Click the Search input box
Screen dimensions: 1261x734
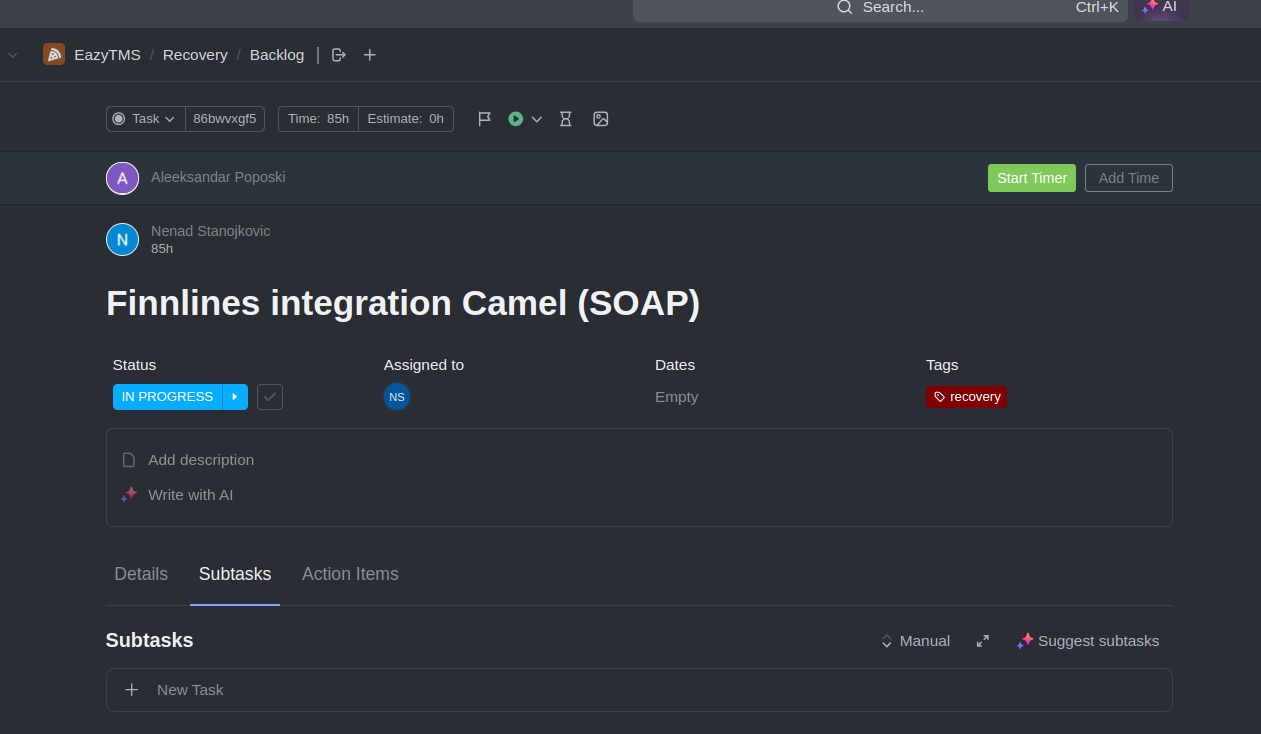click(x=880, y=8)
